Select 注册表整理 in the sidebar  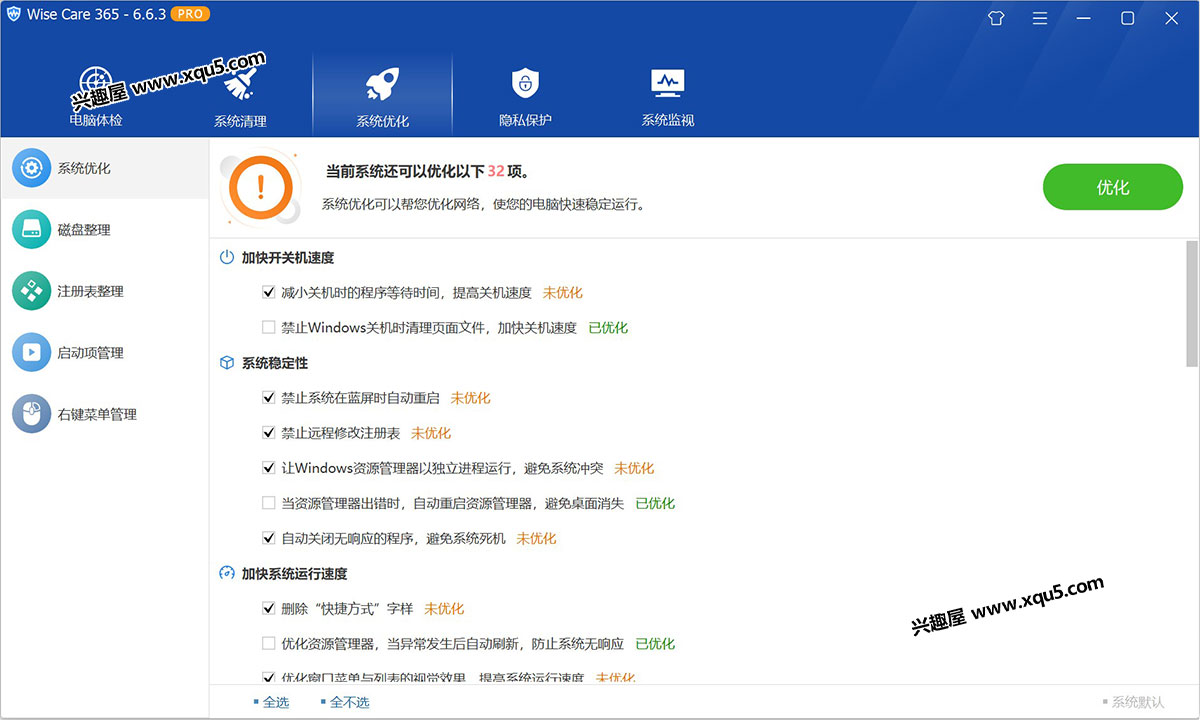[x=90, y=291]
